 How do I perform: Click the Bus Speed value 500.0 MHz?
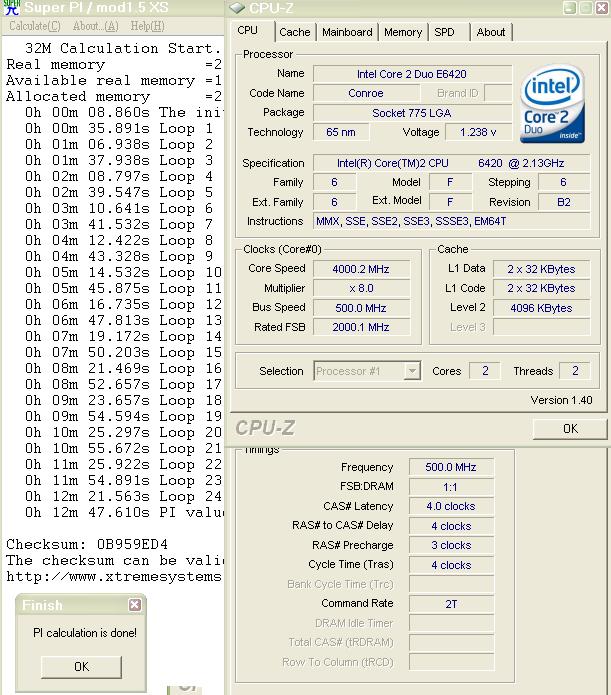point(361,308)
